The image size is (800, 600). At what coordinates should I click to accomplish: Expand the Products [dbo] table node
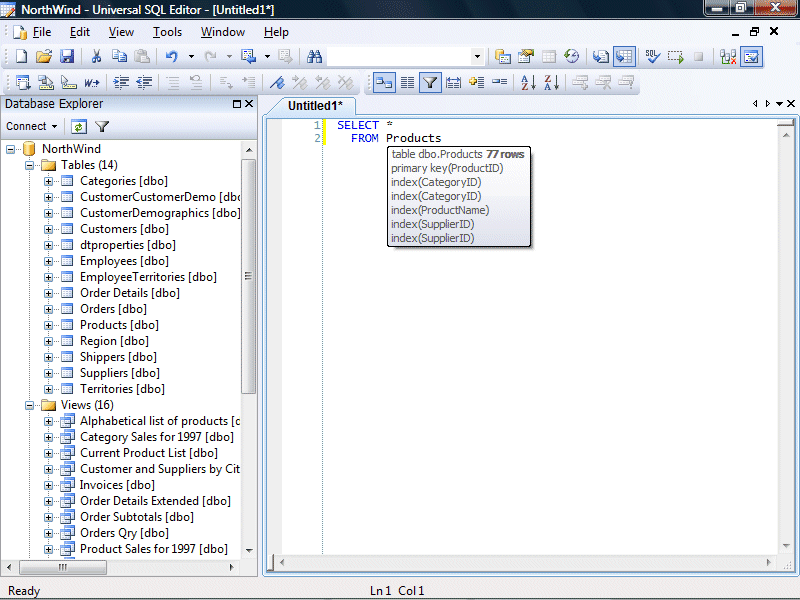[x=49, y=325]
